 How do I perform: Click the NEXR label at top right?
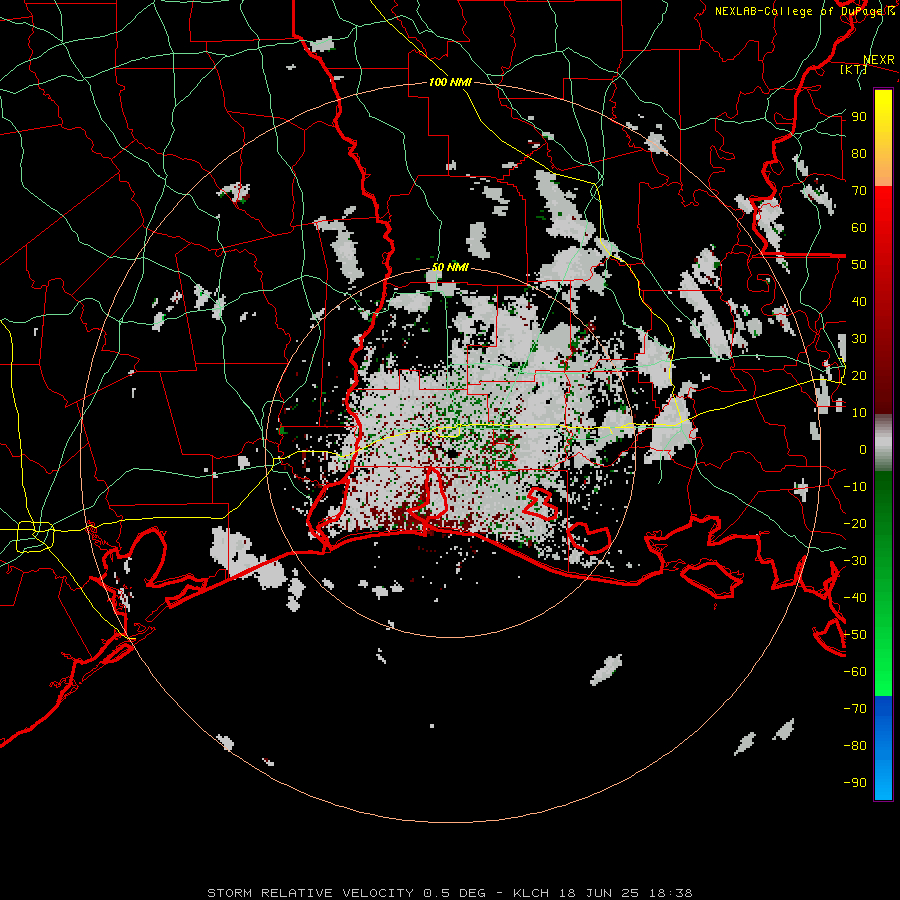coord(879,60)
